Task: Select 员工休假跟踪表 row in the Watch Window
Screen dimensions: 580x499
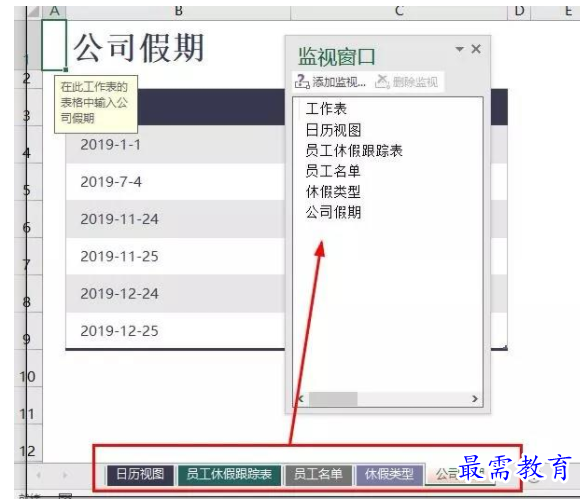Action: pos(354,151)
